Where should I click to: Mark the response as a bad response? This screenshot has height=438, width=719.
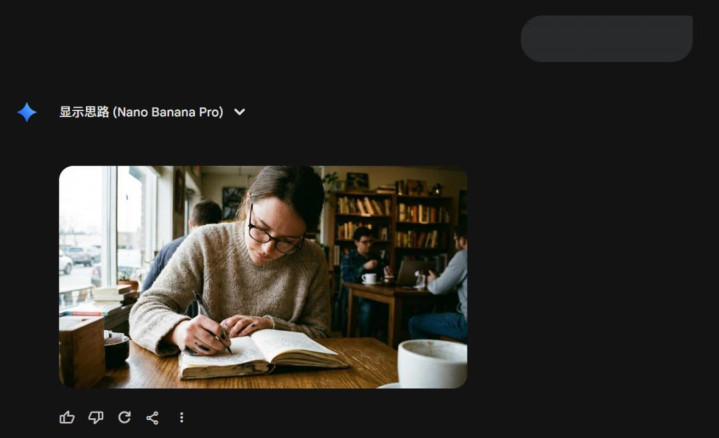(x=95, y=417)
